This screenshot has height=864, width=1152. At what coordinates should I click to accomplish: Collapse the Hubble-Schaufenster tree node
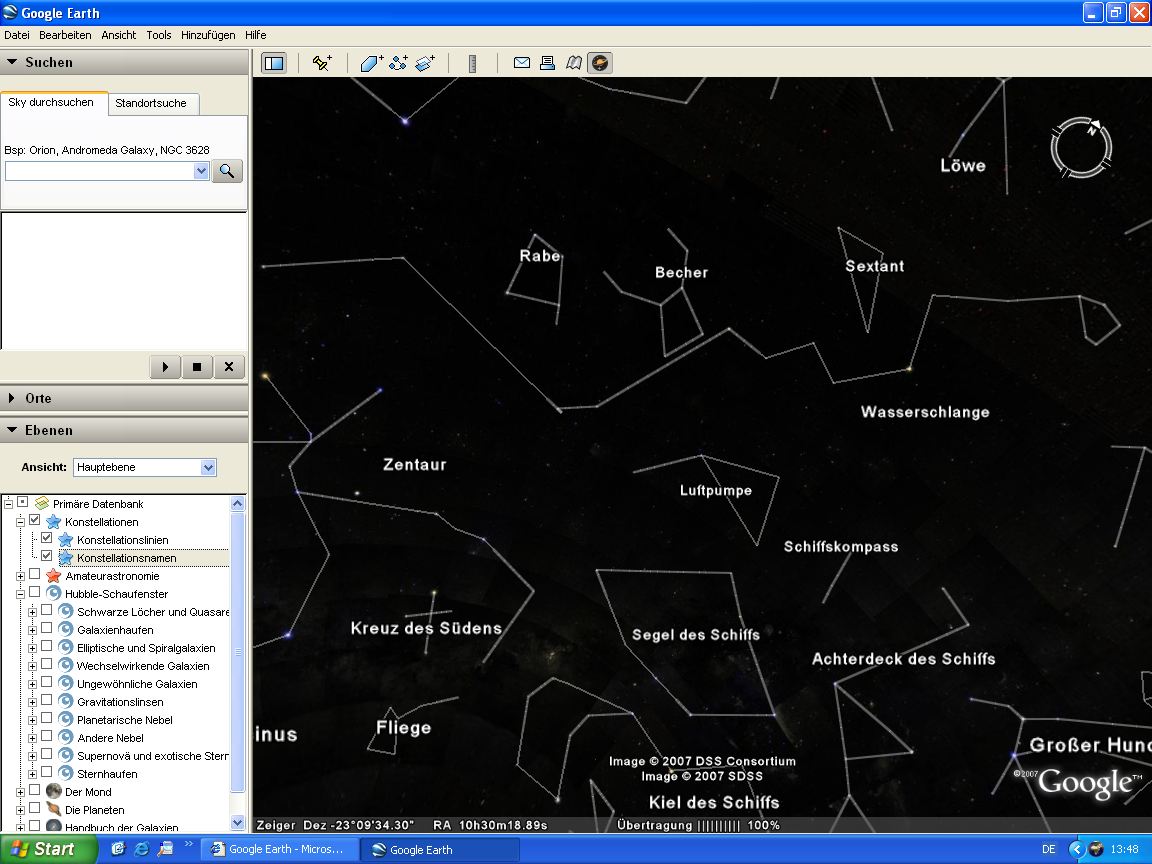click(x=21, y=594)
